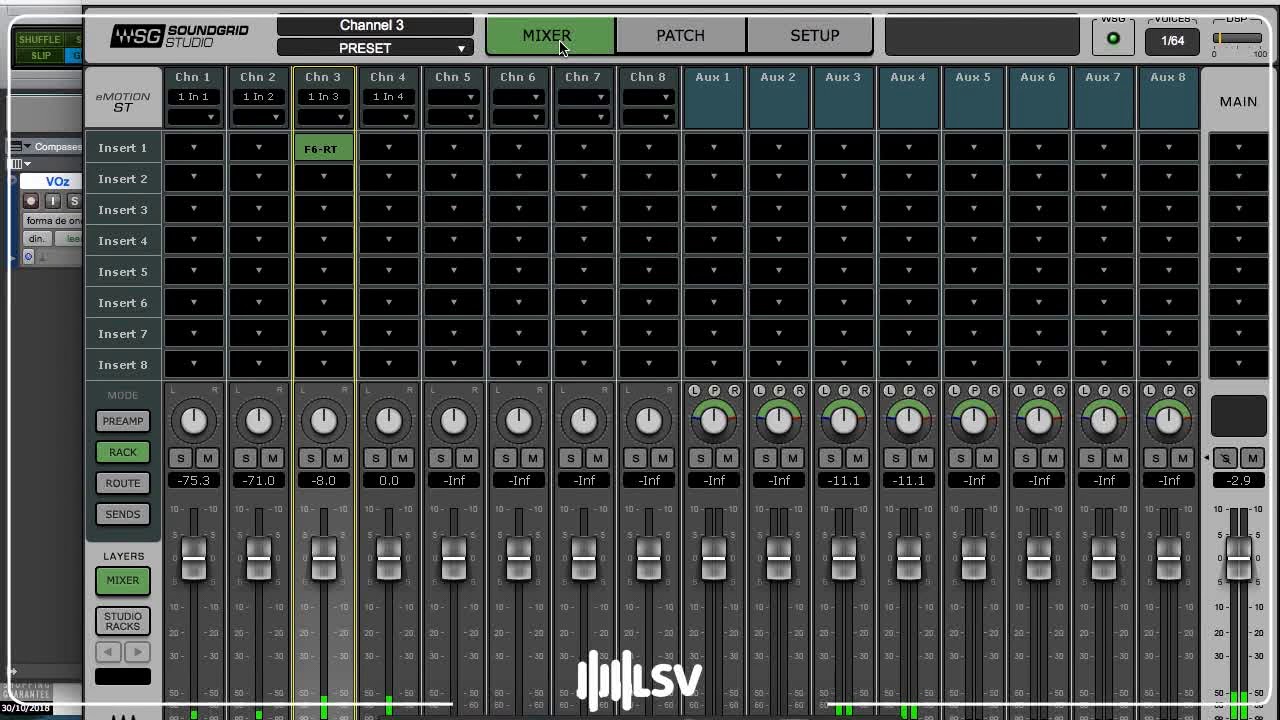Go to next layer with right arrow

point(138,652)
